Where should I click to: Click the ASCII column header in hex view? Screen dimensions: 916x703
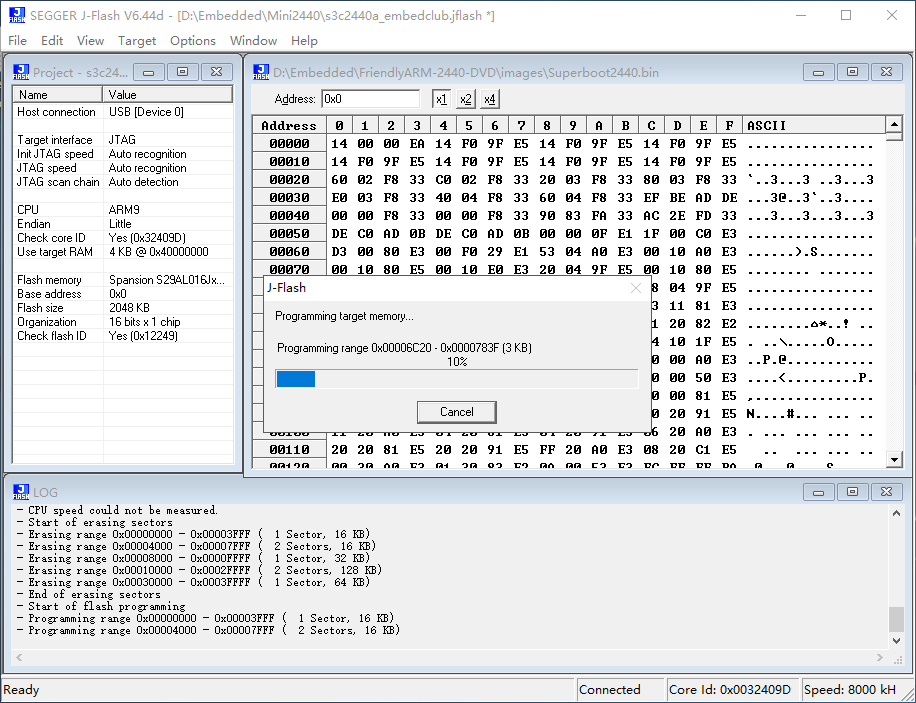click(x=814, y=126)
